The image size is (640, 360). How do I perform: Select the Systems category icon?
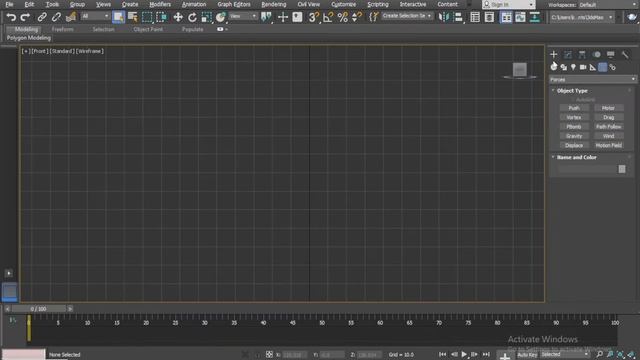(x=612, y=67)
